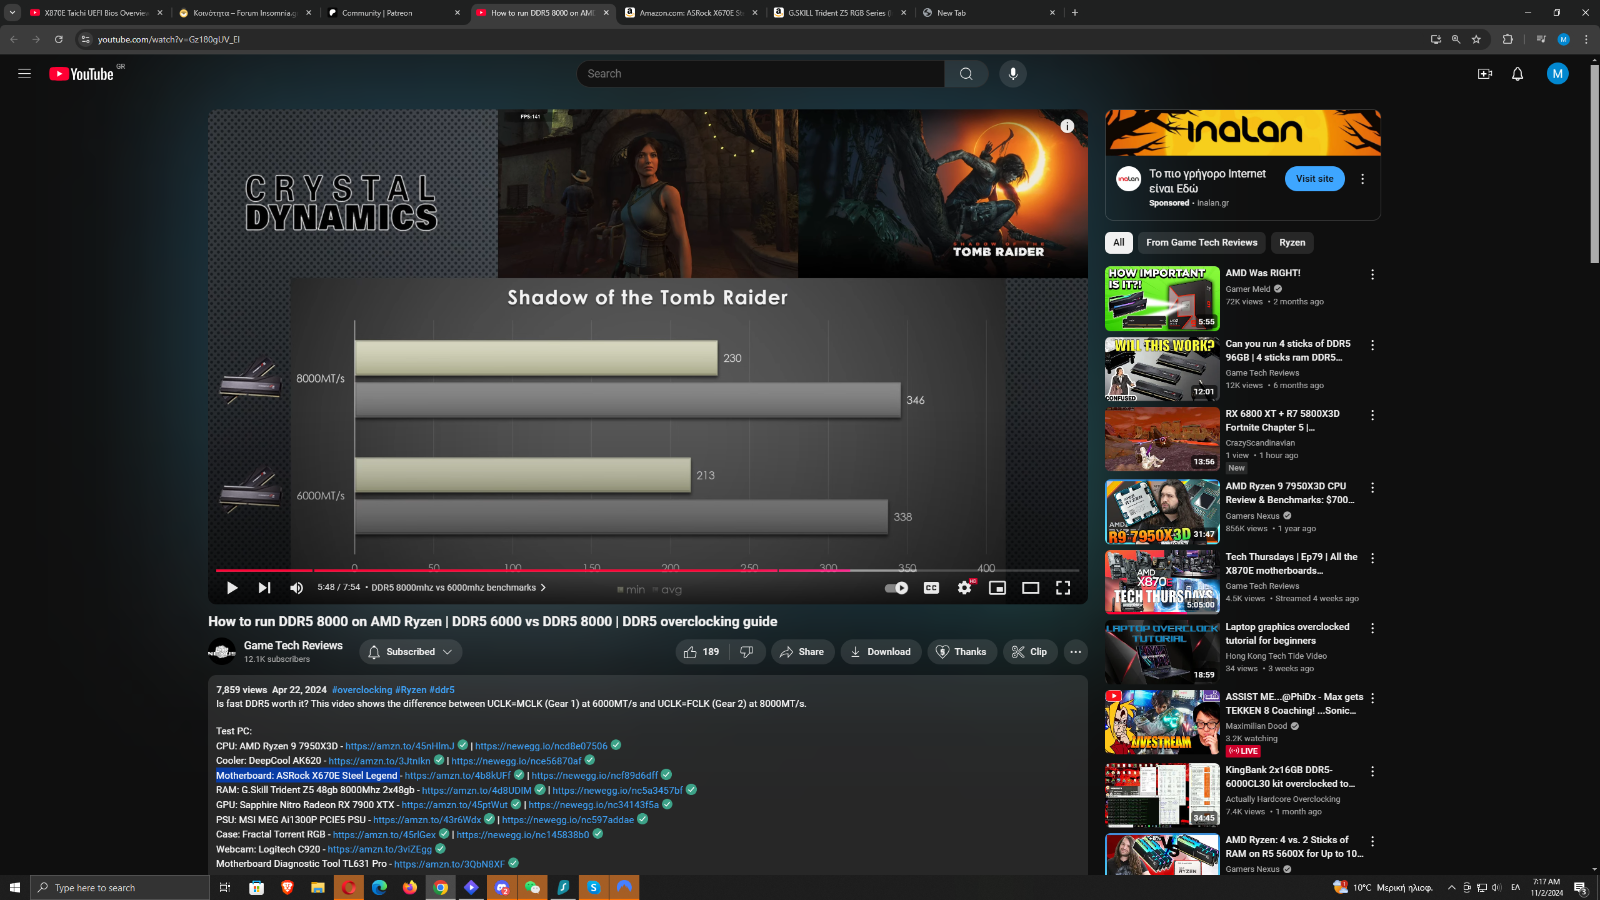Select the "Ryzen" filter chip

1292,243
